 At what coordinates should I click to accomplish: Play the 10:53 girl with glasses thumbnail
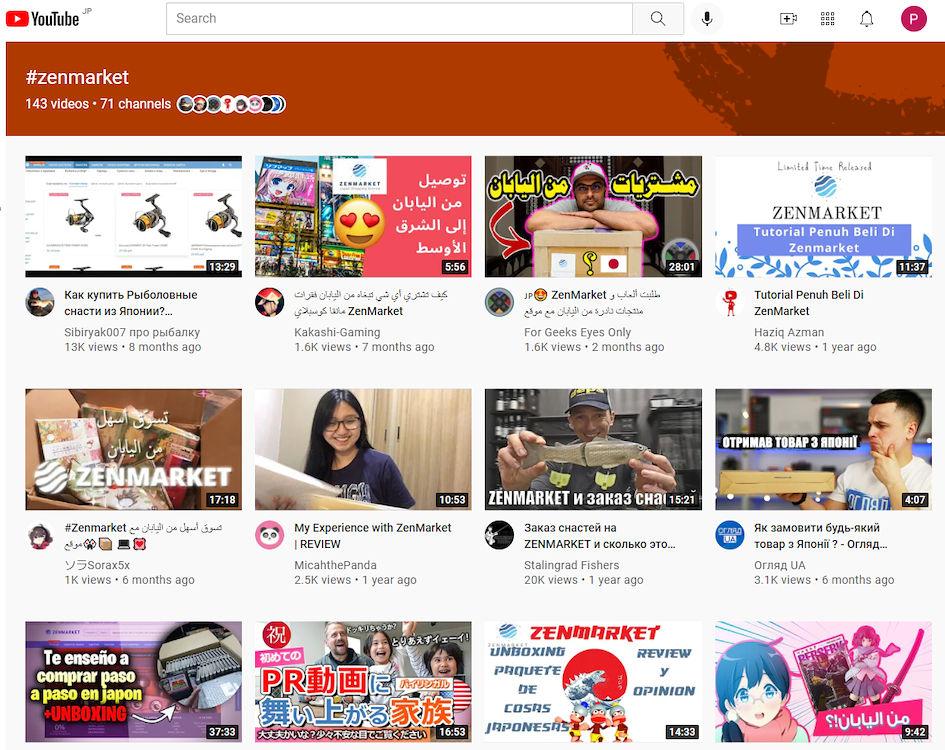(363, 449)
